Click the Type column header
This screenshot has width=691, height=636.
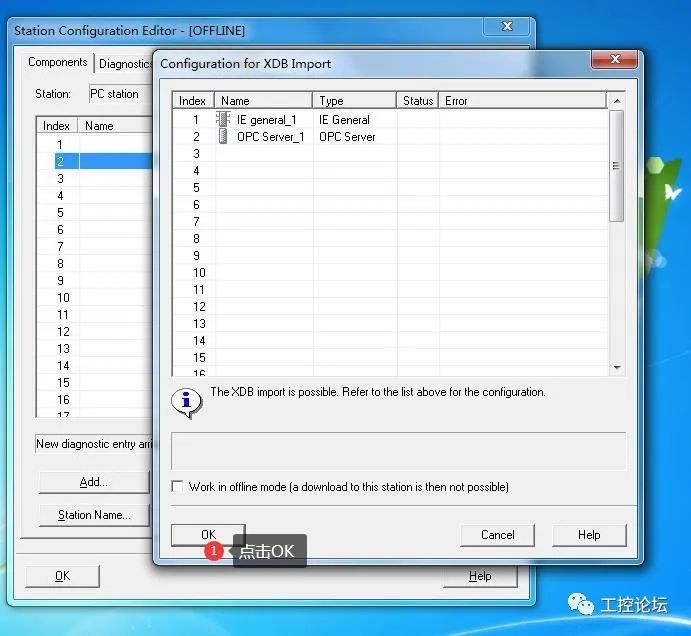tap(354, 101)
